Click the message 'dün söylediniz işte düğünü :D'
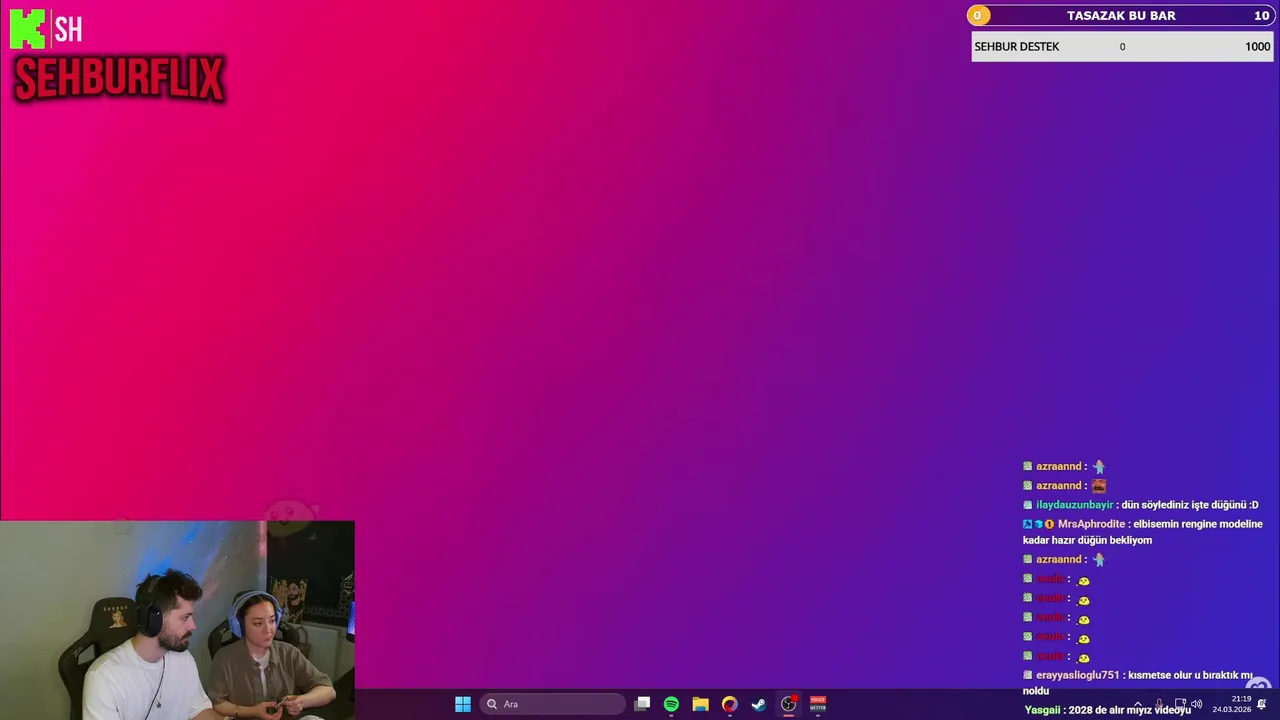The width and height of the screenshot is (1280, 720). (x=1190, y=505)
